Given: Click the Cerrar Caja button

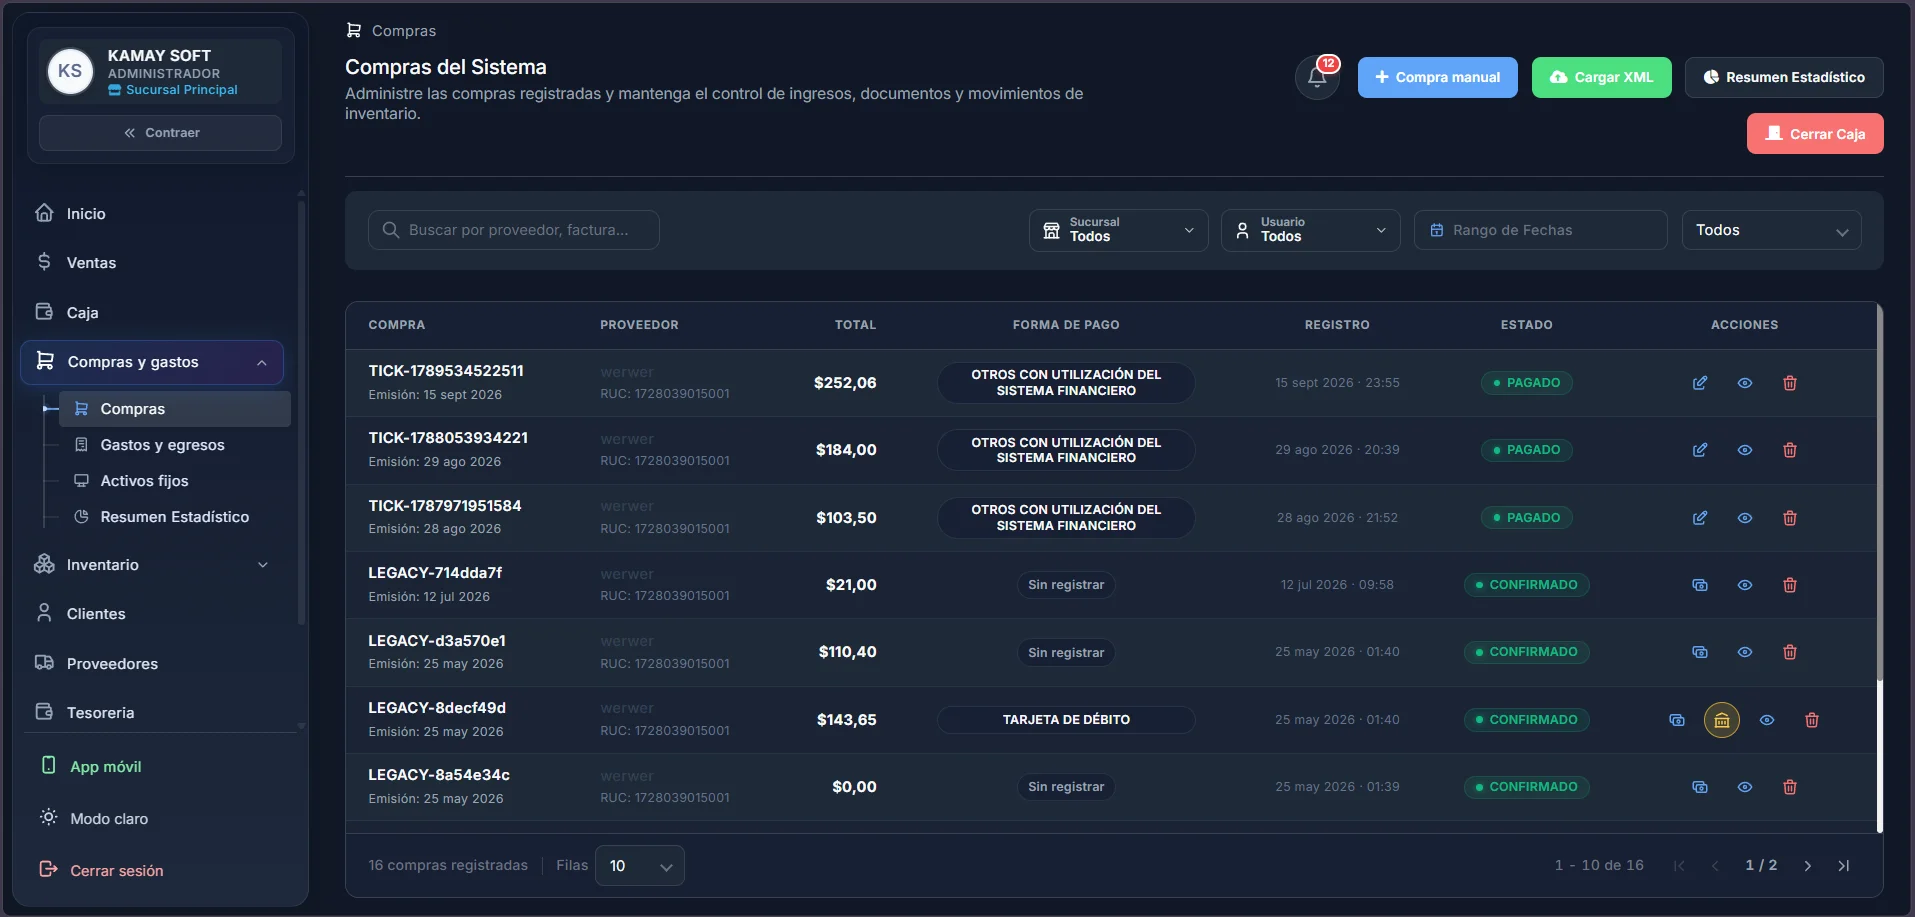Looking at the screenshot, I should 1815,134.
